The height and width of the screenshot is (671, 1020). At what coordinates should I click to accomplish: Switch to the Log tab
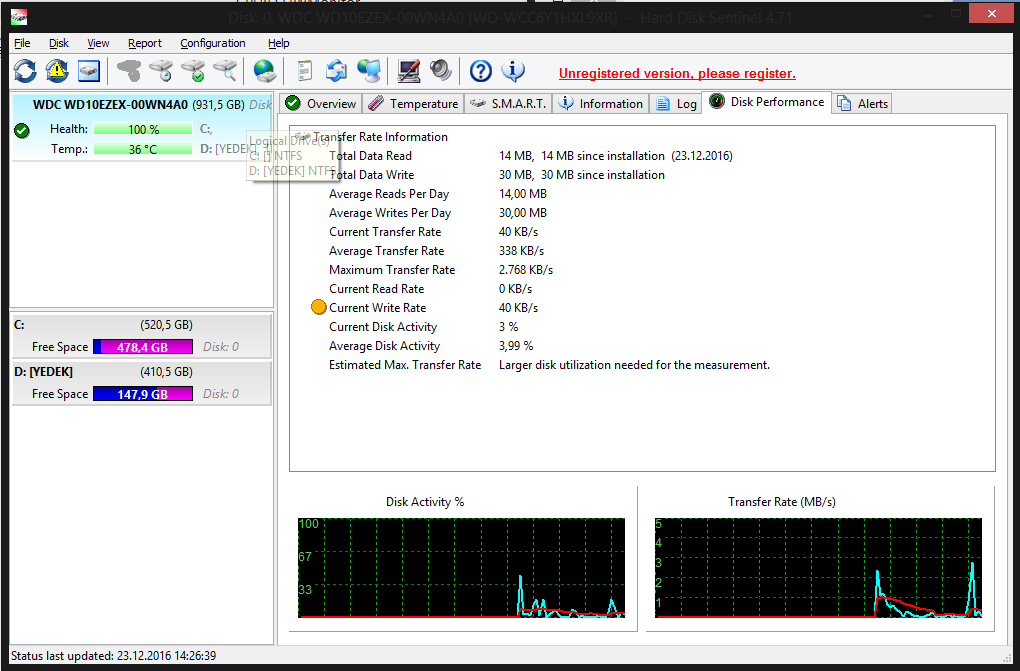[x=676, y=103]
